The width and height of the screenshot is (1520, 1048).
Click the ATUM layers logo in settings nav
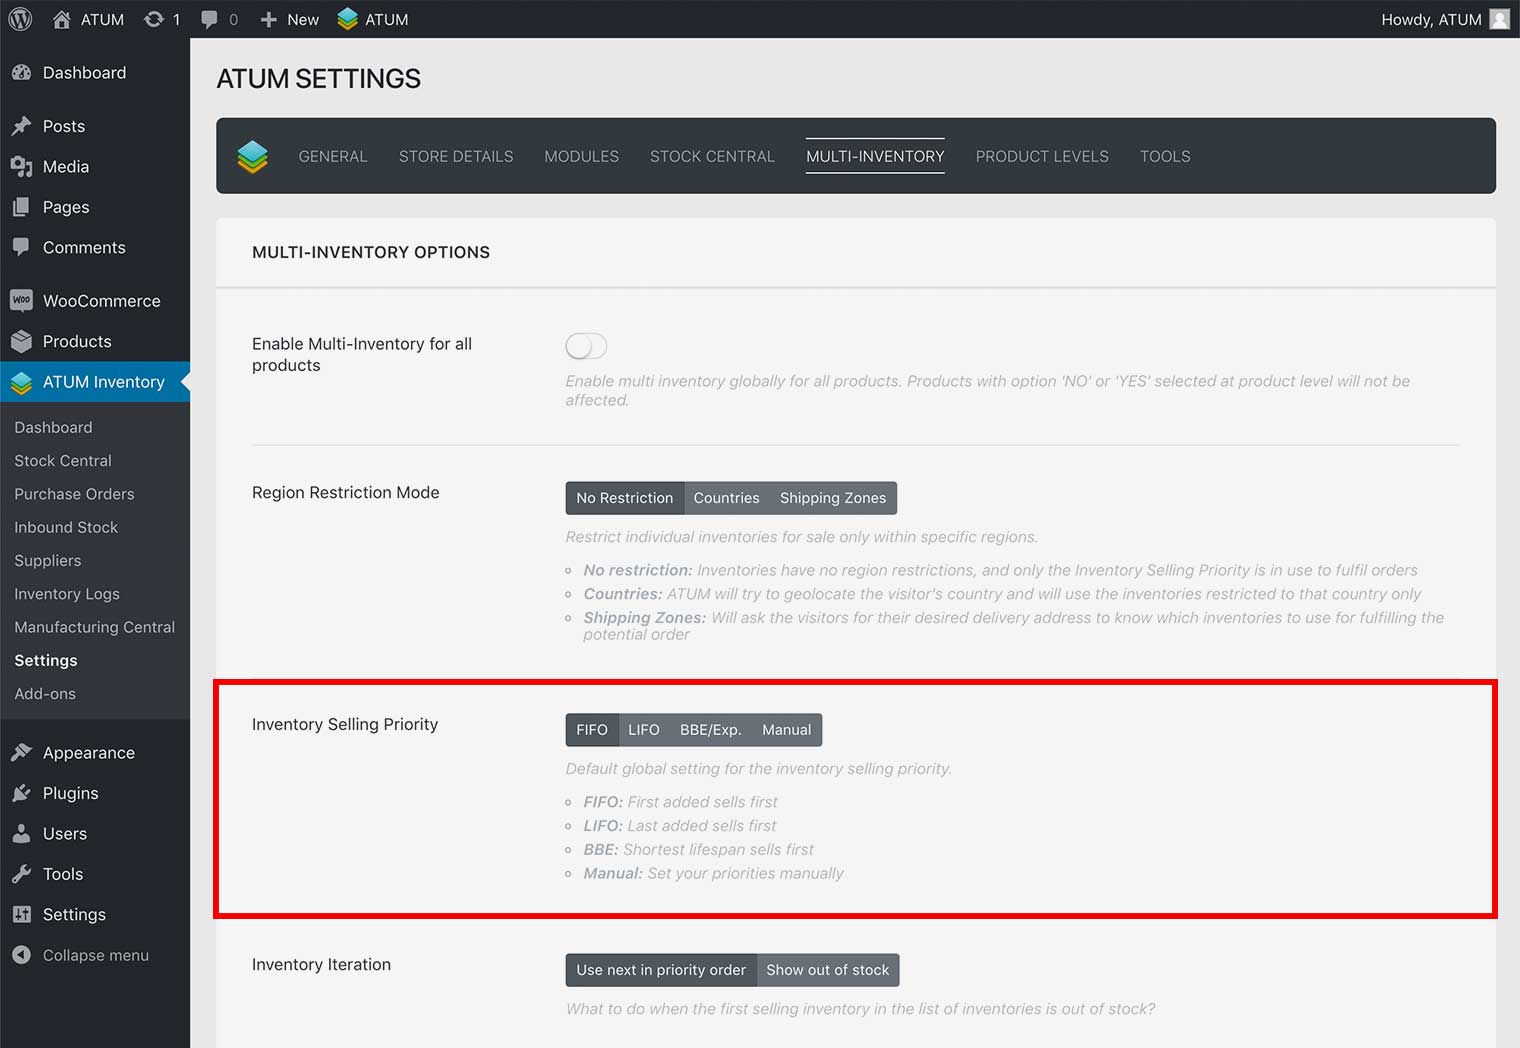(x=253, y=156)
